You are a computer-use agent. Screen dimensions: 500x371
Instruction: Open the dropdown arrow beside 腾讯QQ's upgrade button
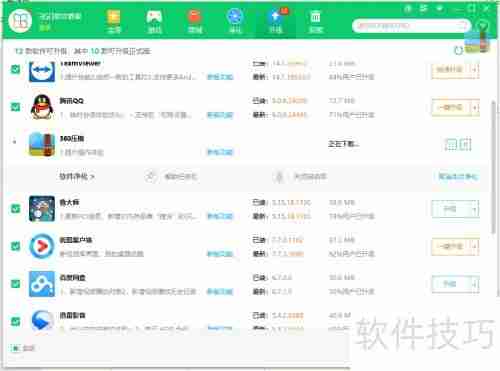[x=475, y=107]
